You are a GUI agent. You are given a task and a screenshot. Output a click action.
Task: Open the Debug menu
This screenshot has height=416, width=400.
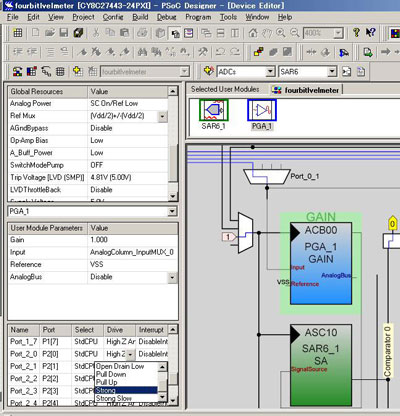(166, 17)
